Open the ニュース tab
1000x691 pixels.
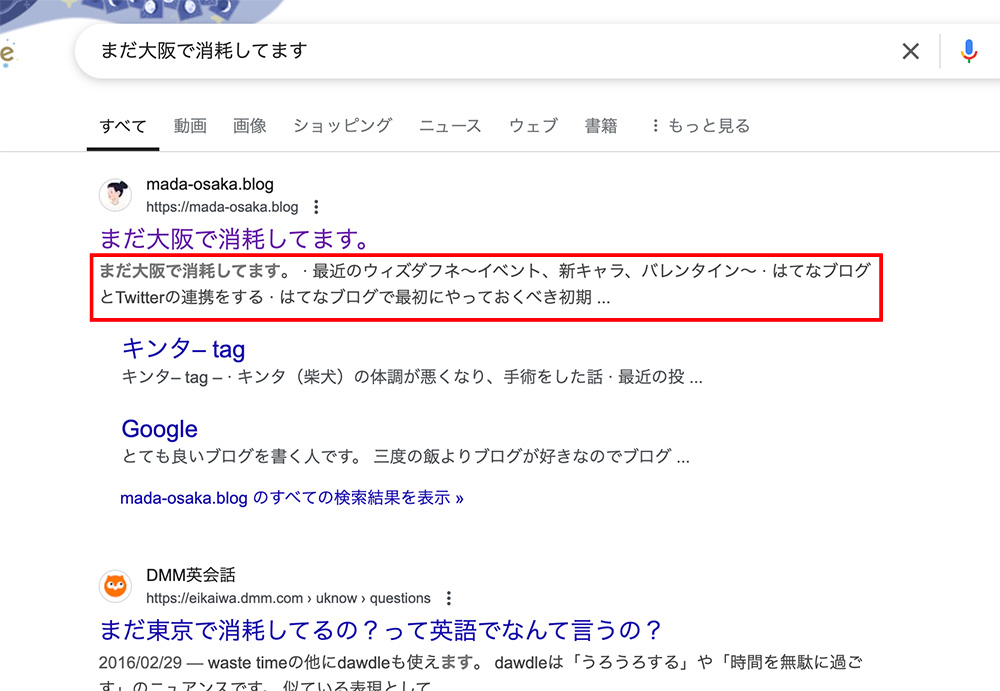click(450, 126)
